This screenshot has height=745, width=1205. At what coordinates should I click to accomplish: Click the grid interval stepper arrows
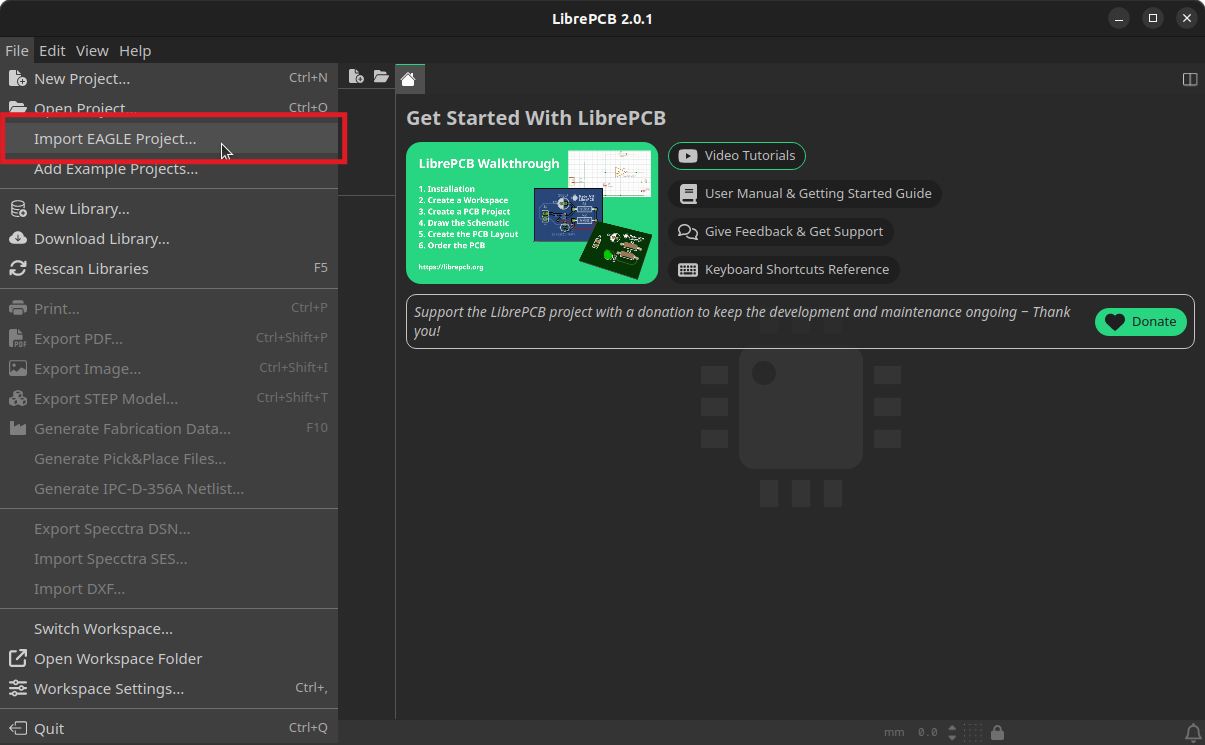coord(952,732)
